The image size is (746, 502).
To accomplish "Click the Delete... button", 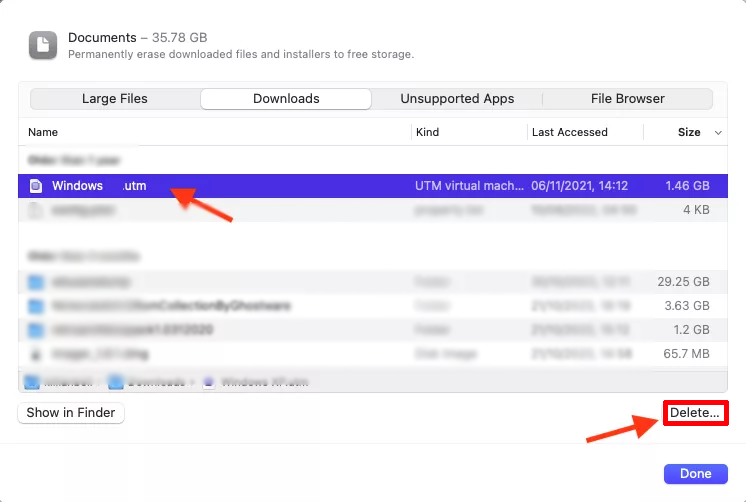I will point(695,413).
